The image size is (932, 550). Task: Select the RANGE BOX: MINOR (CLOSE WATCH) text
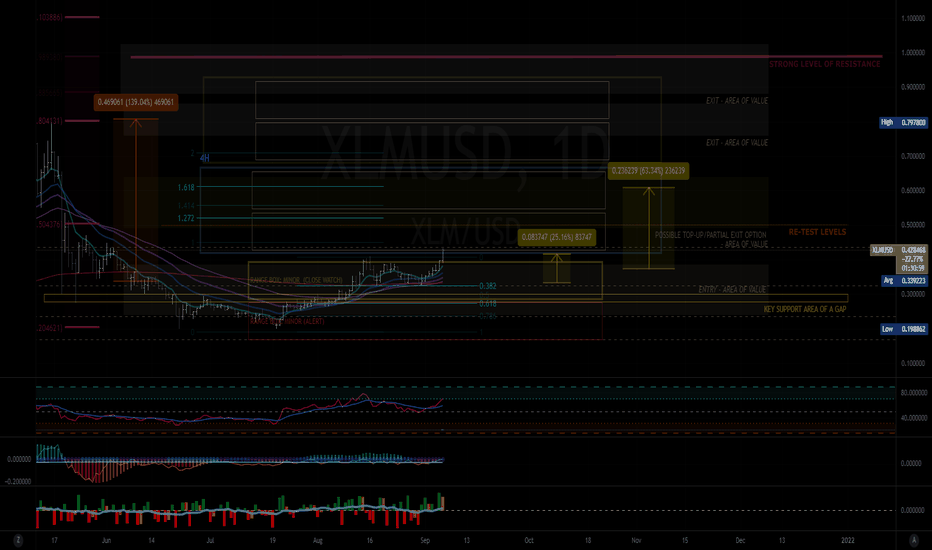pos(296,280)
